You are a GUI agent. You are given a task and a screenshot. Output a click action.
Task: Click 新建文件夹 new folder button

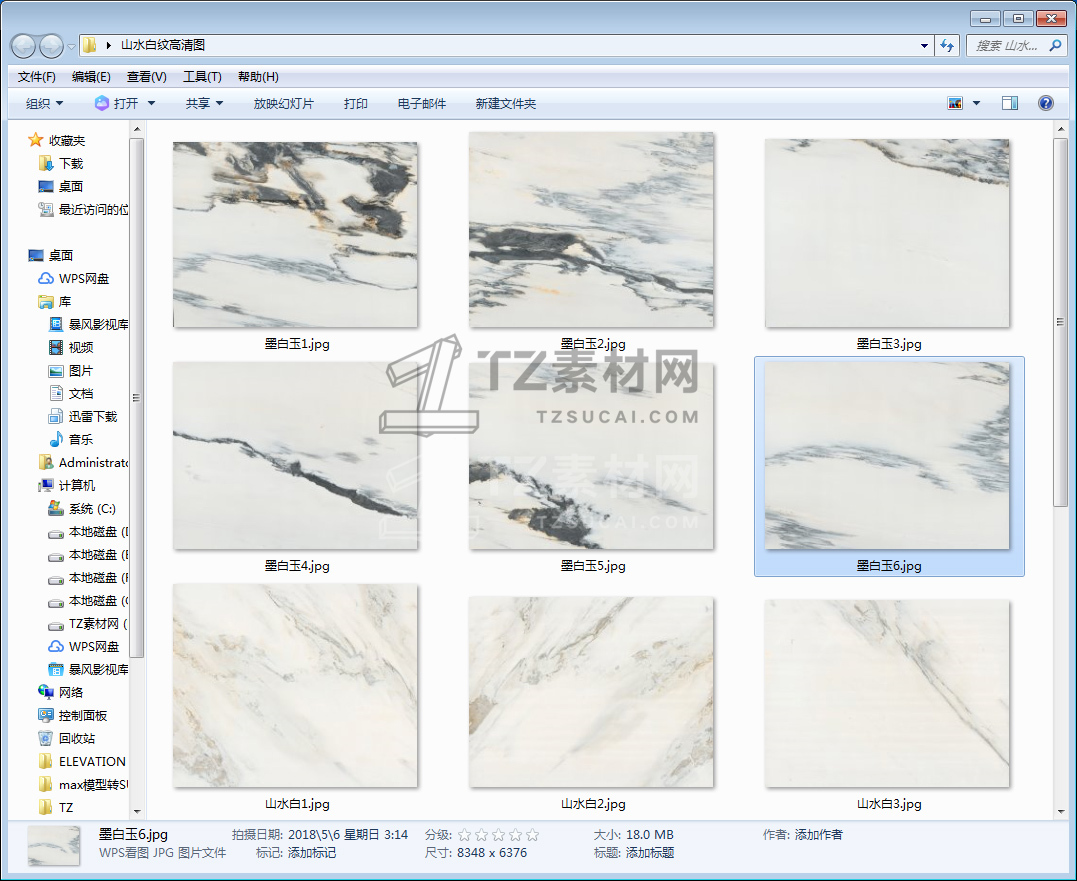(x=506, y=104)
